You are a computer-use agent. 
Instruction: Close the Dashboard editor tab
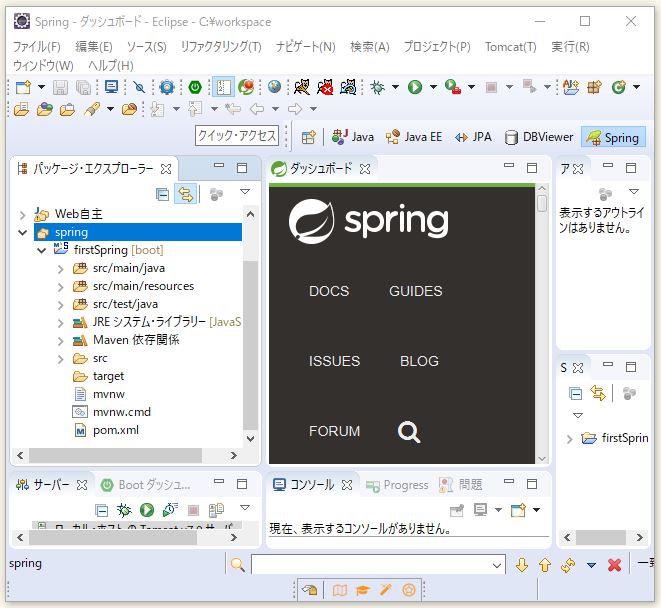coord(365,169)
